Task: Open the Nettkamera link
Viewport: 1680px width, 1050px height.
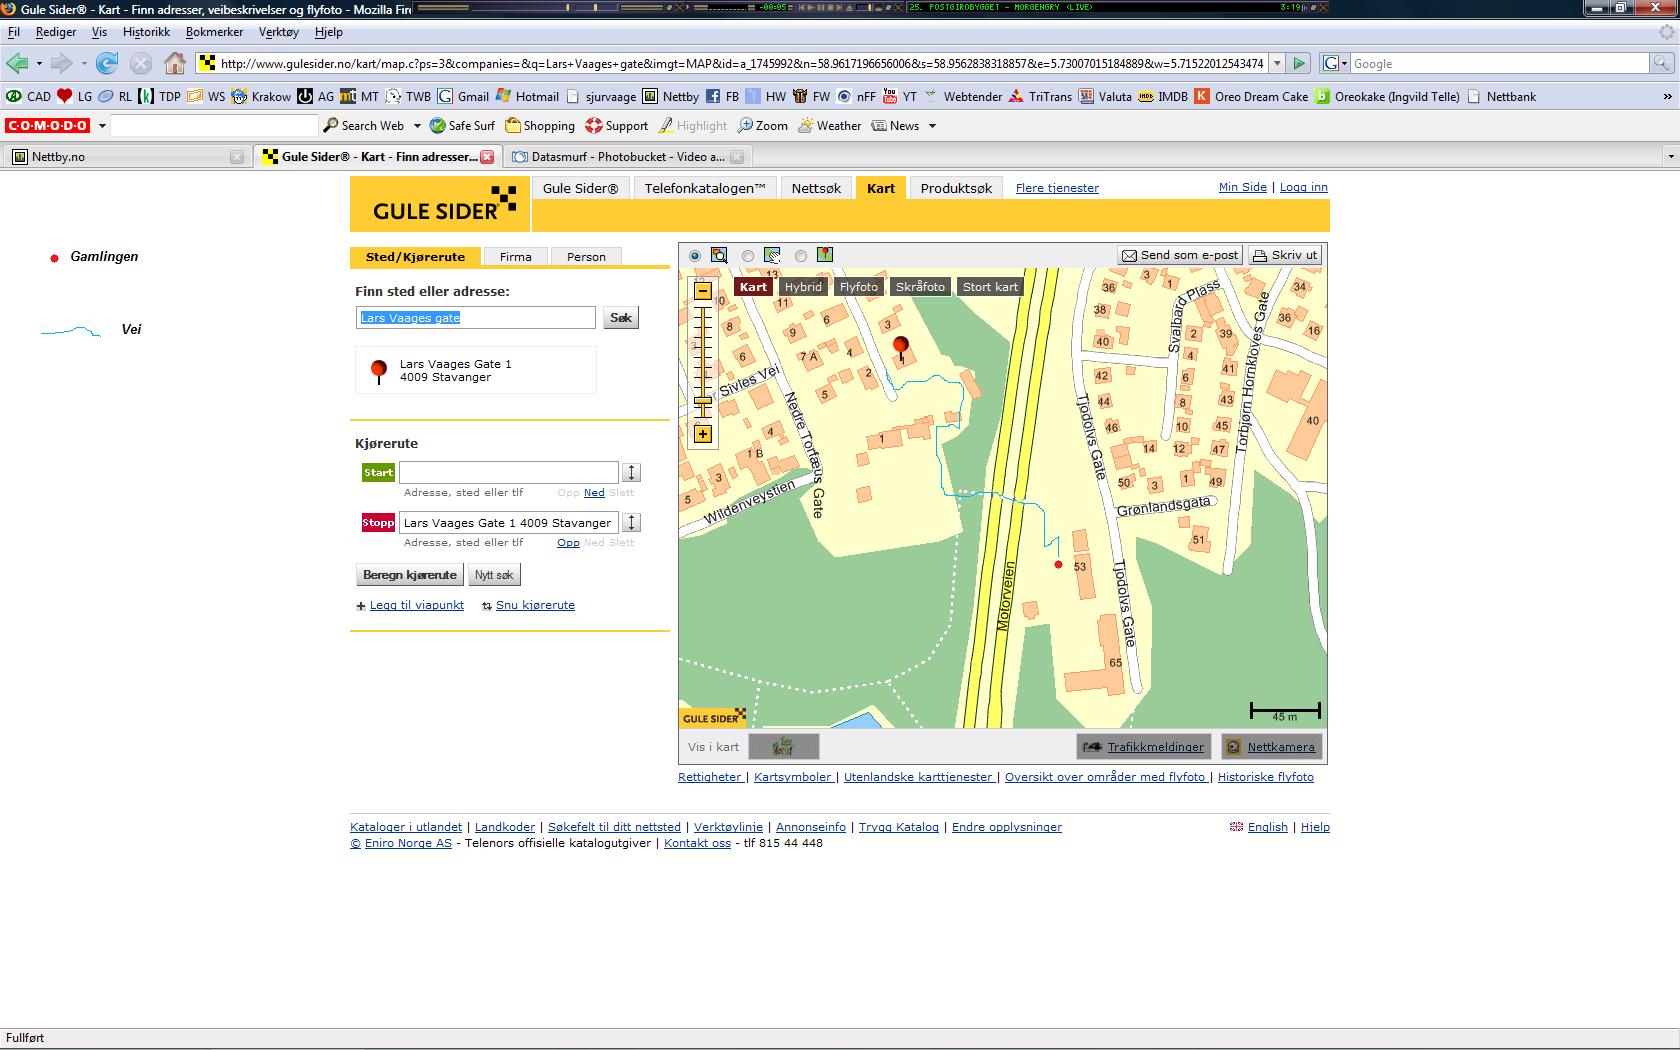Action: (x=1272, y=747)
